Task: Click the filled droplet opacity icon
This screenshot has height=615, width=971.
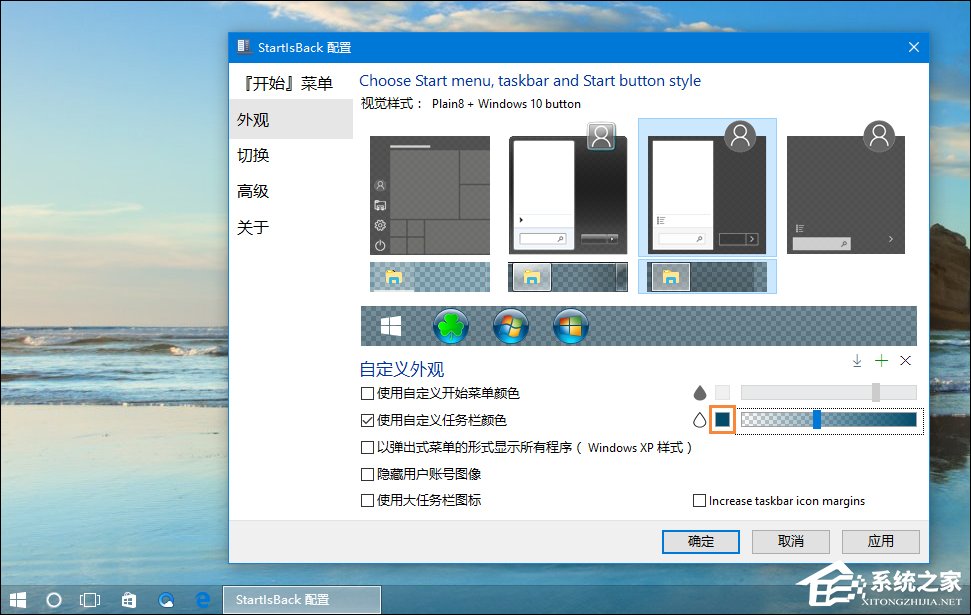Action: point(700,392)
